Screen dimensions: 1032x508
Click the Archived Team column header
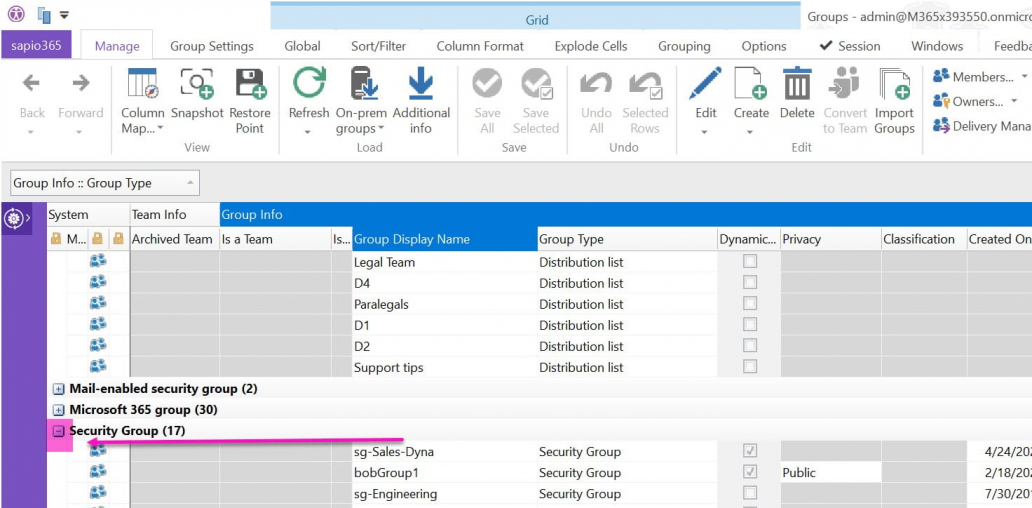point(174,239)
